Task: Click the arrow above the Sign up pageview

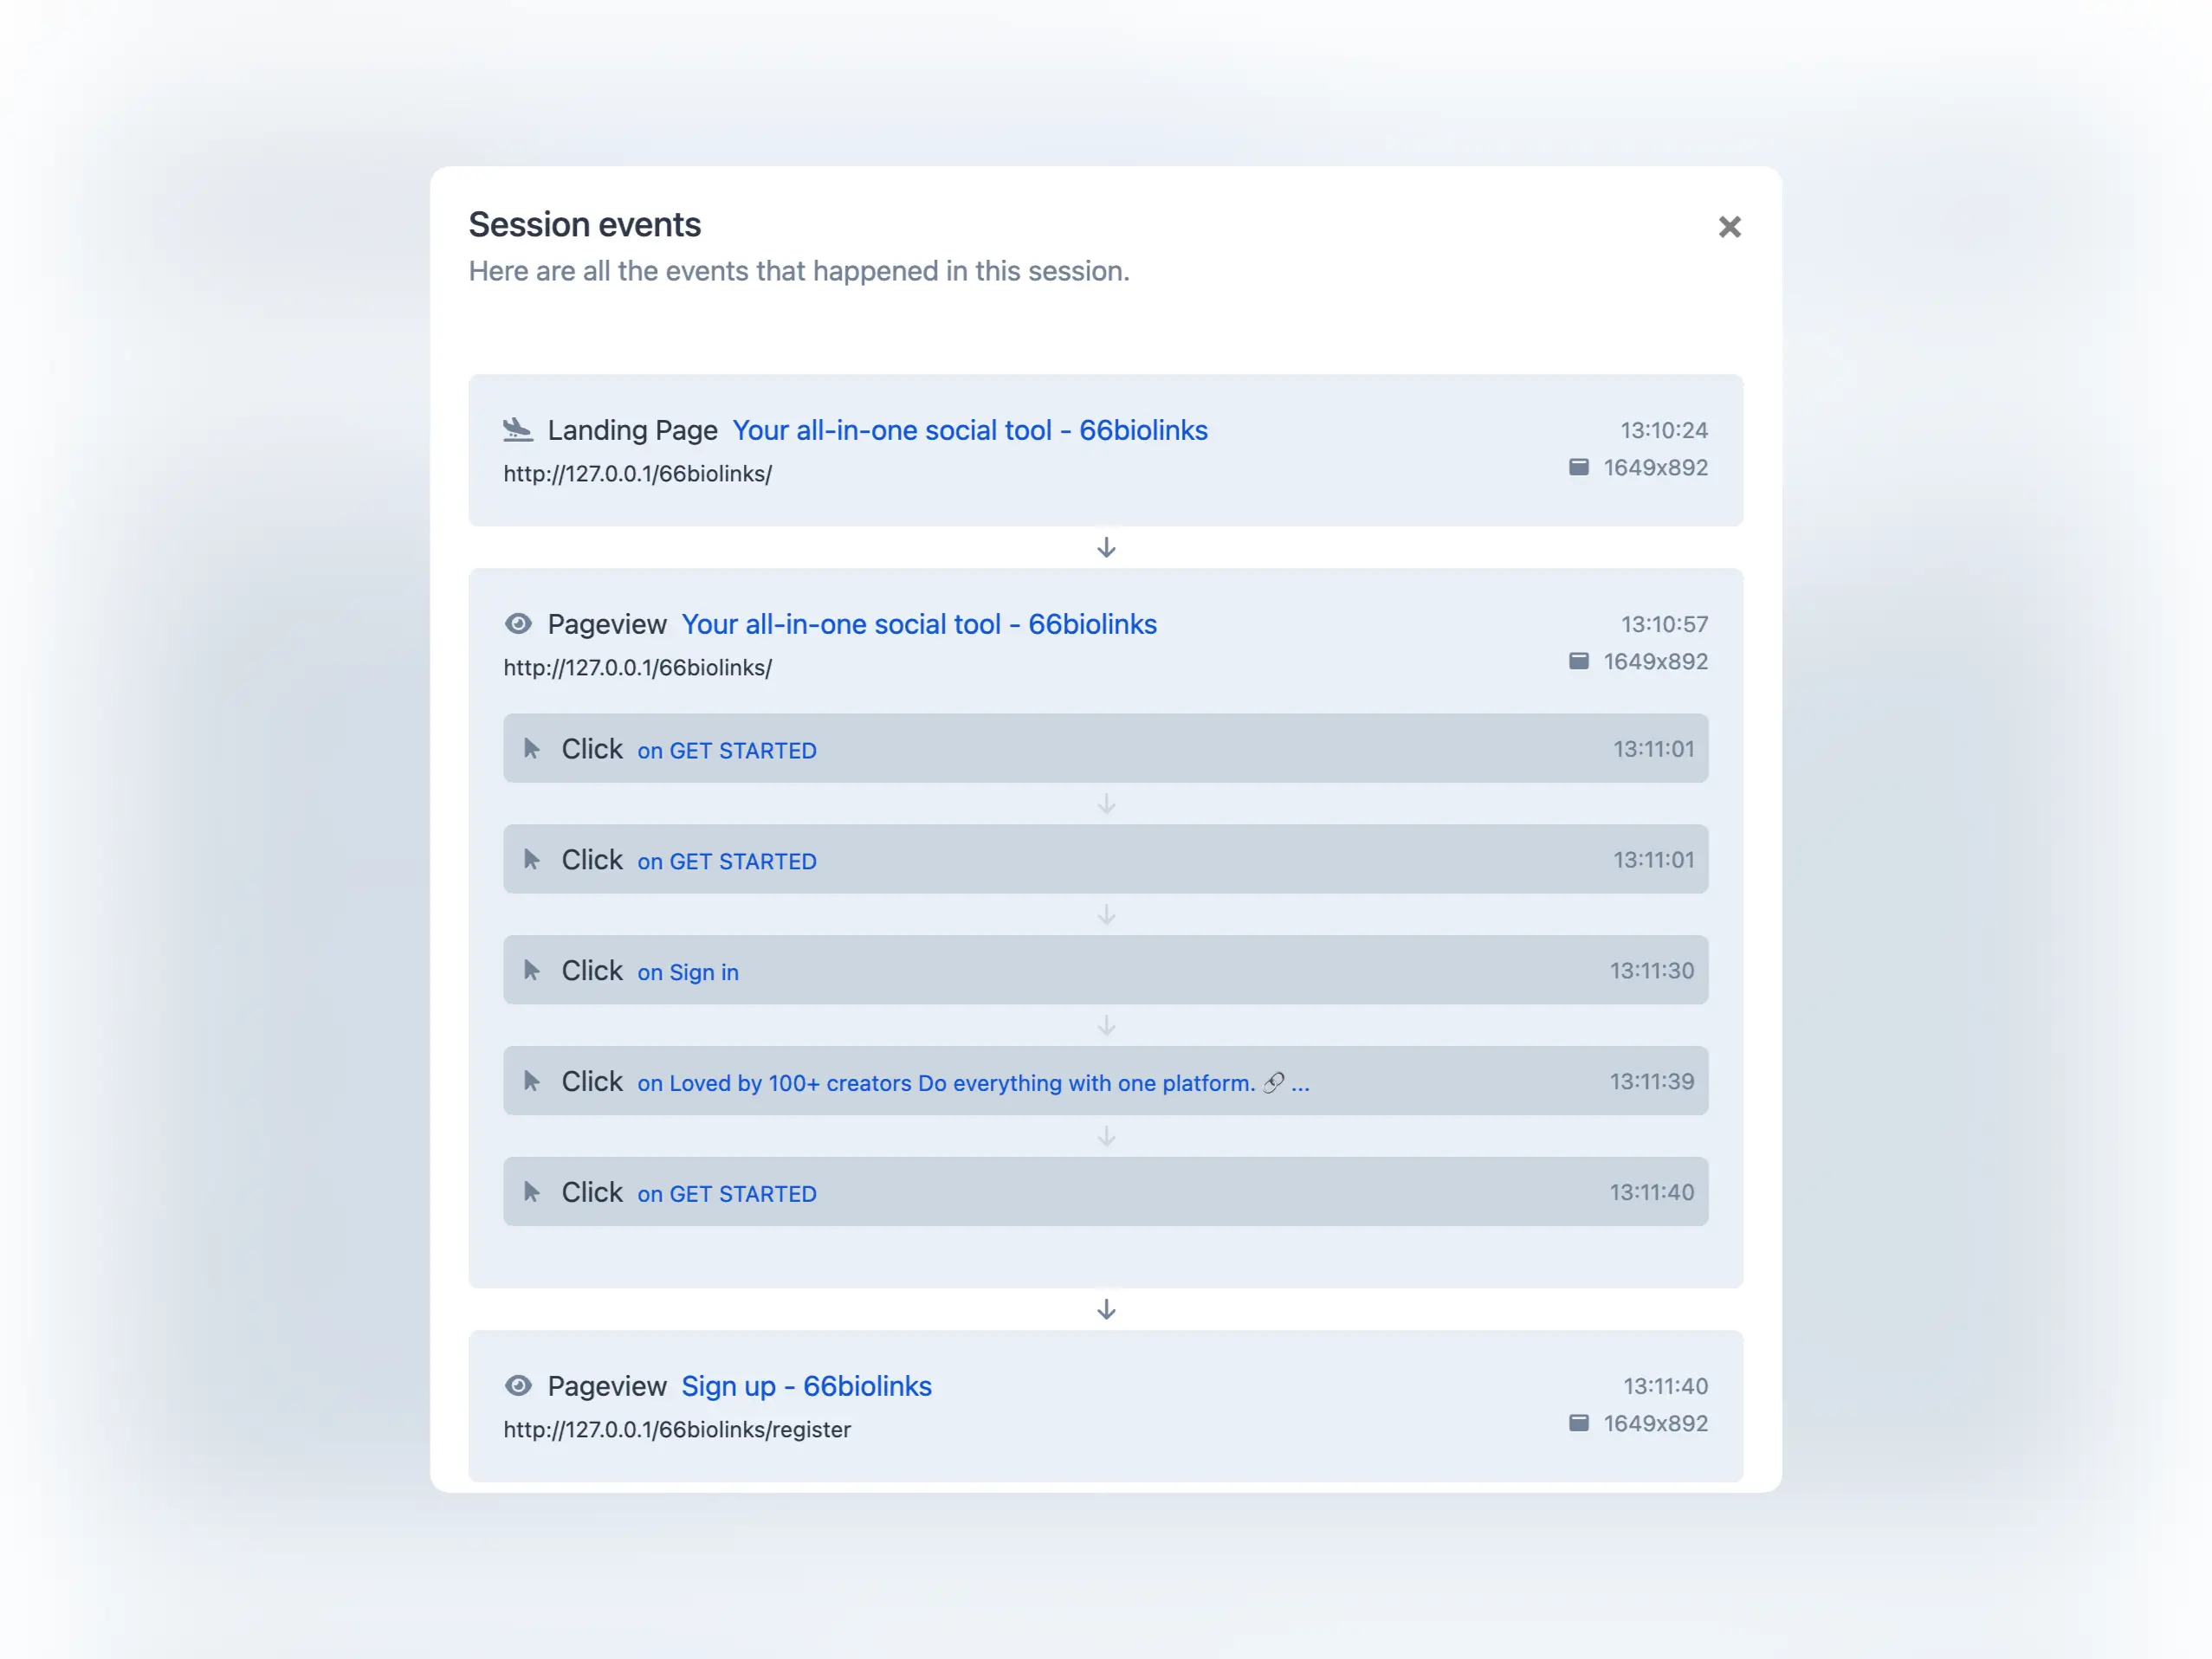Action: [1106, 1311]
